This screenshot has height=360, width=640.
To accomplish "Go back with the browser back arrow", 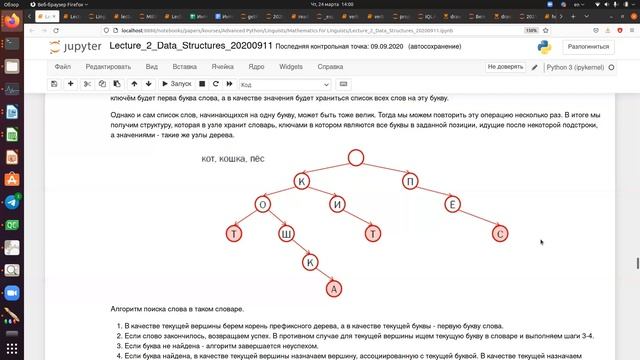I will click(x=32, y=31).
